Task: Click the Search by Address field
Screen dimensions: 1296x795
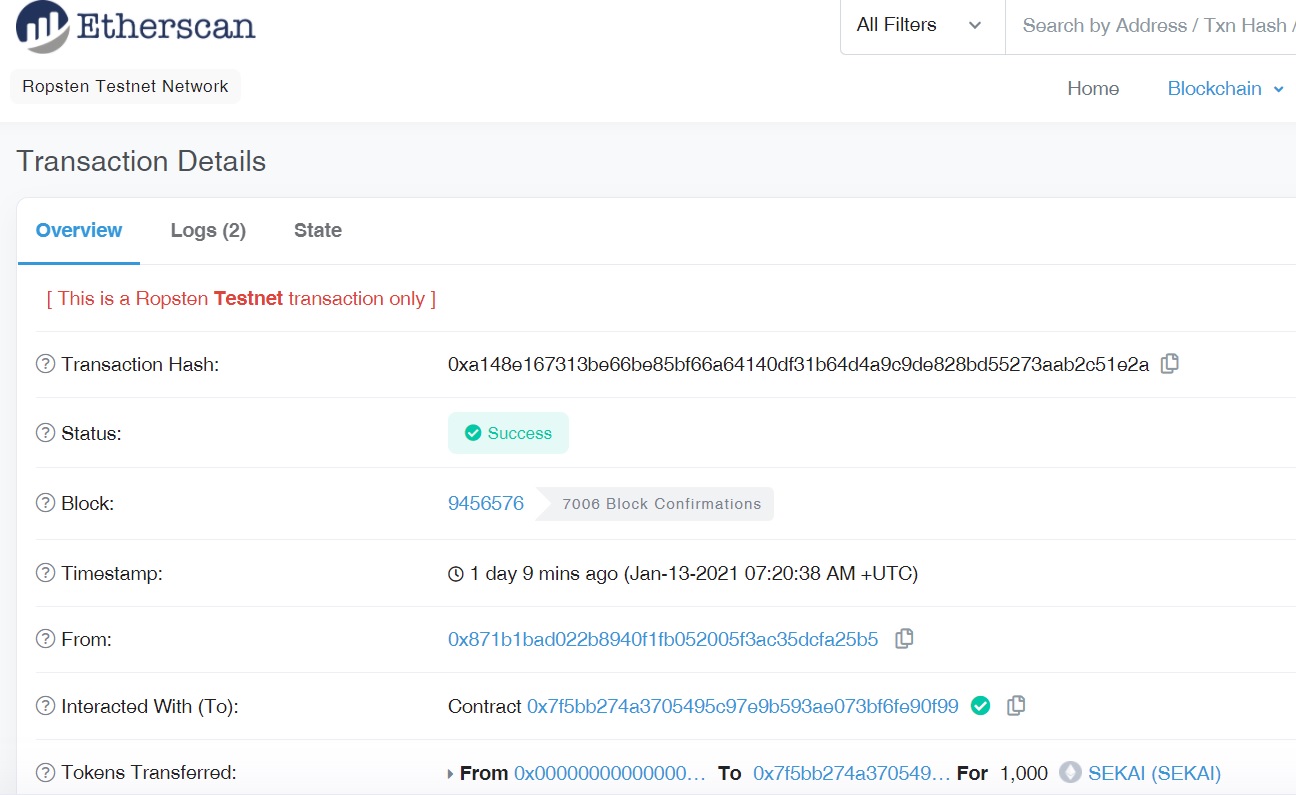Action: [1151, 26]
